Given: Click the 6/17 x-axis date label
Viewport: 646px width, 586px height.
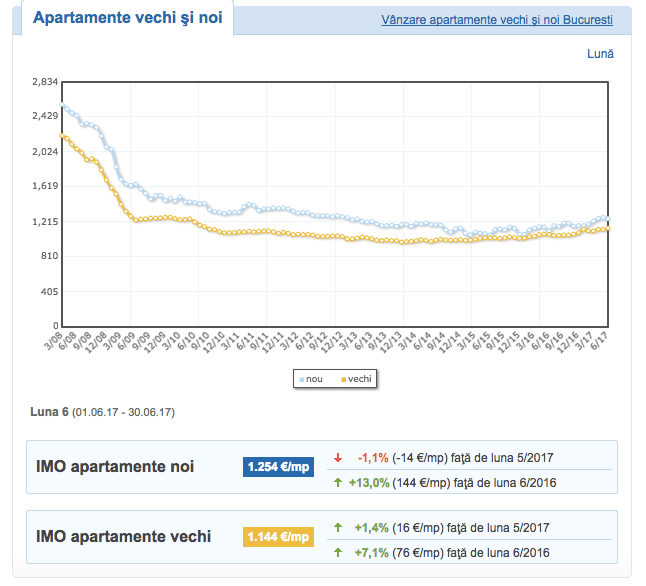Looking at the screenshot, I should coord(602,343).
